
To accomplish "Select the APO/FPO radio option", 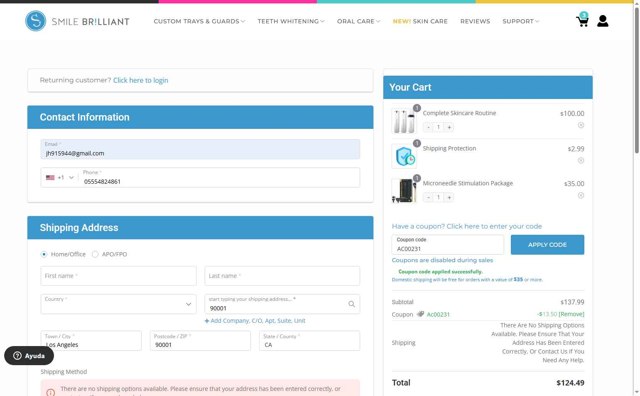I will [x=95, y=254].
